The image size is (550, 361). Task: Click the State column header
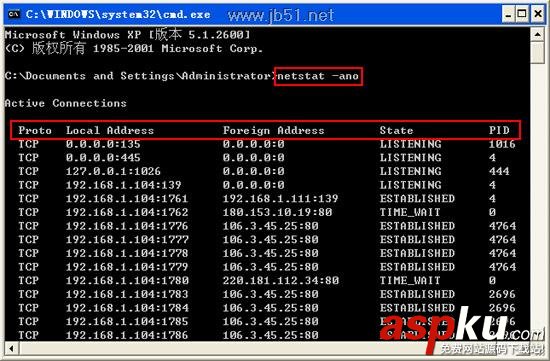coord(396,131)
